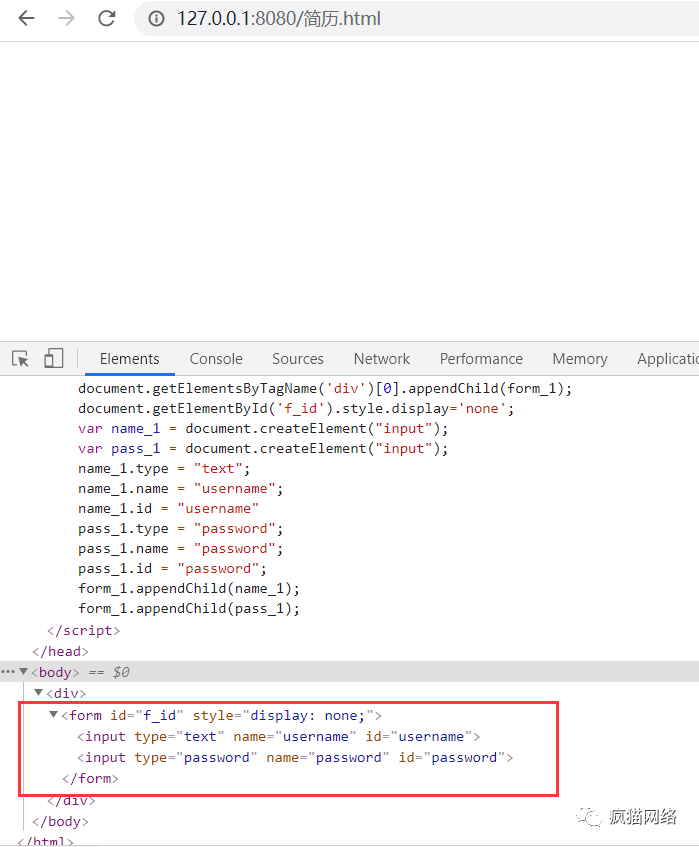Click the line 'form_1.appendChild(name_1);'
Viewport: 699px width, 847px height.
coord(189,588)
